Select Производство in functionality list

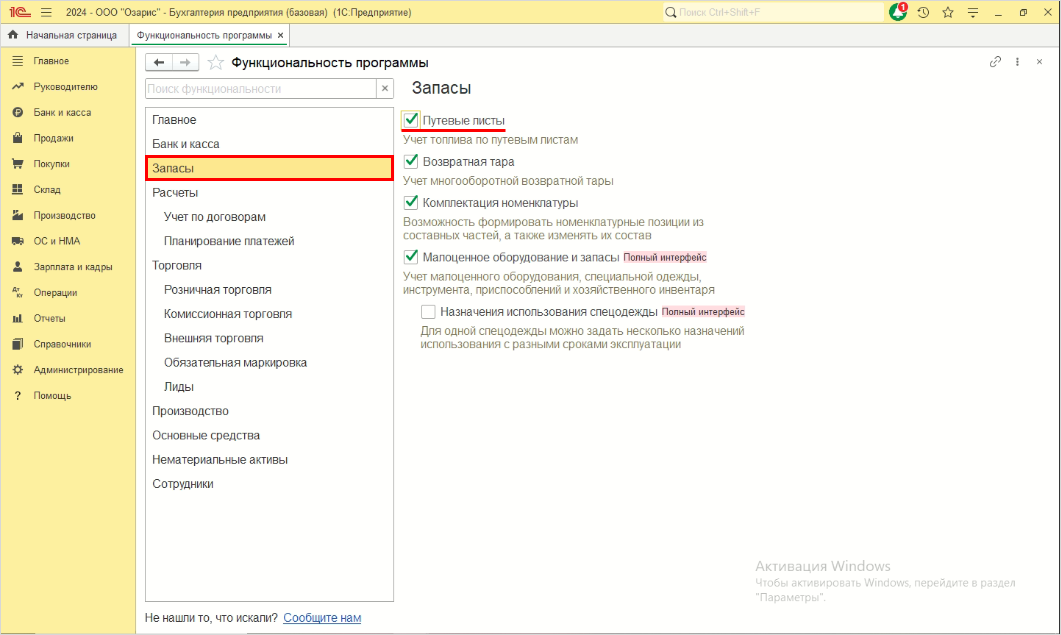click(269, 411)
